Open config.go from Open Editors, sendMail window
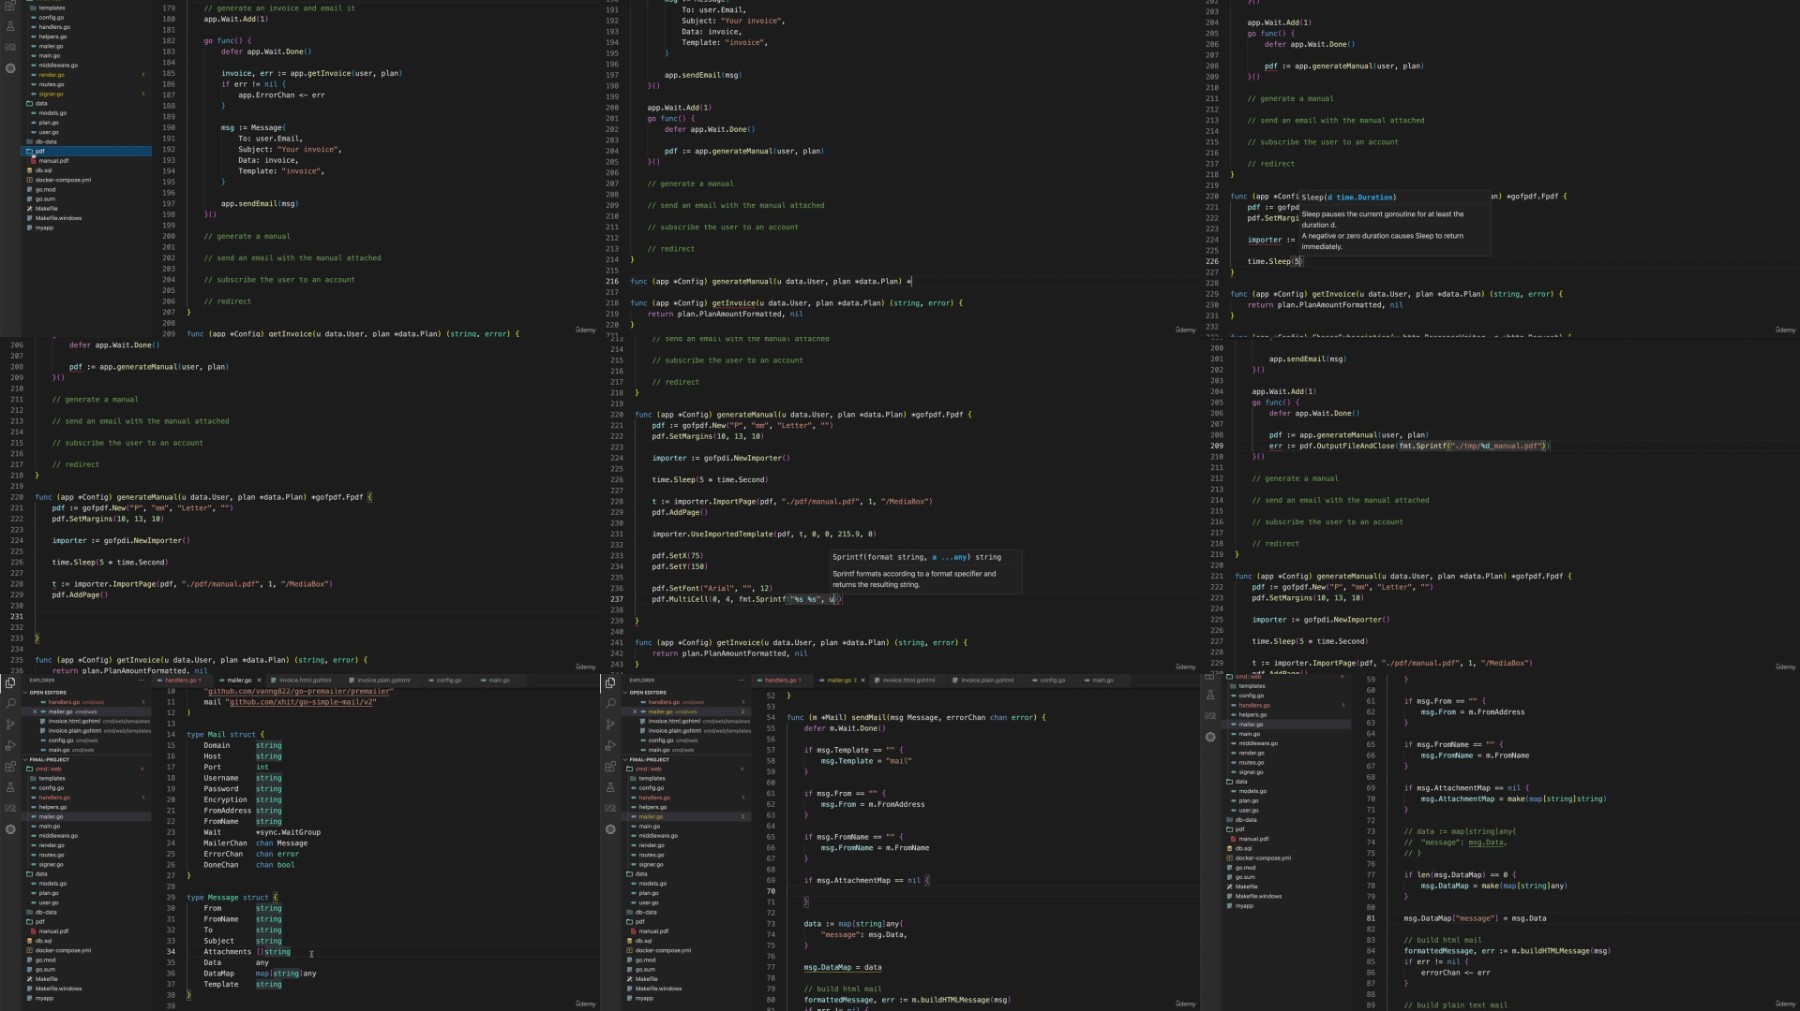Screen dimensions: 1800x1011 tap(667, 740)
